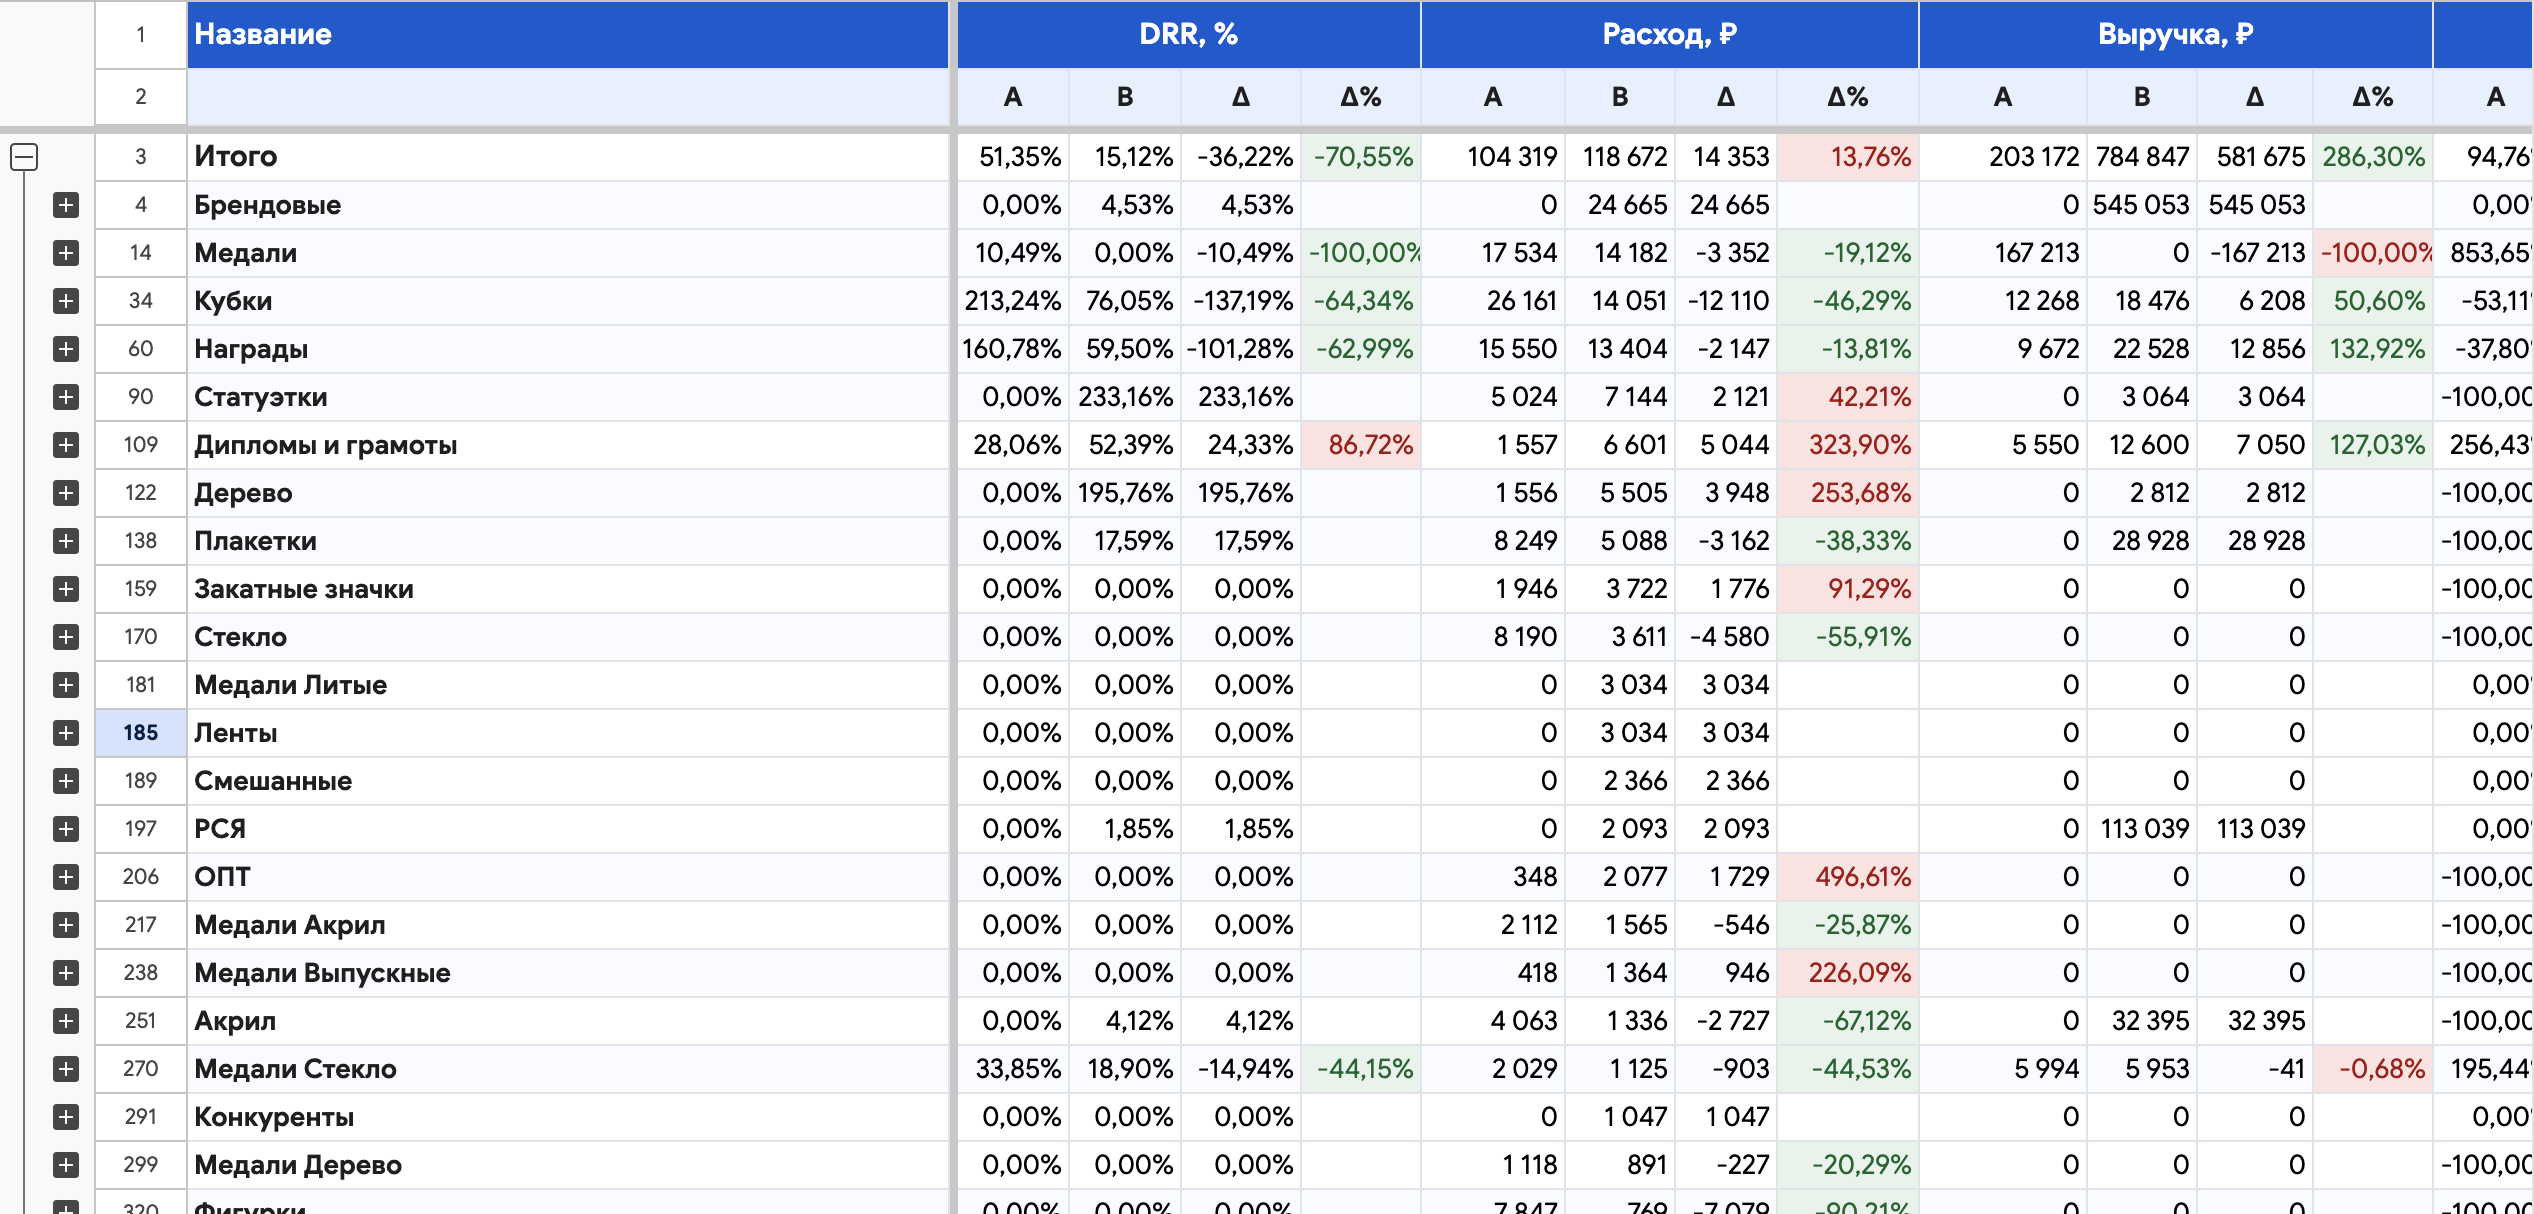Screen dimensions: 2534x1214
Task: Expand the Награды row group
Action: coord(66,349)
